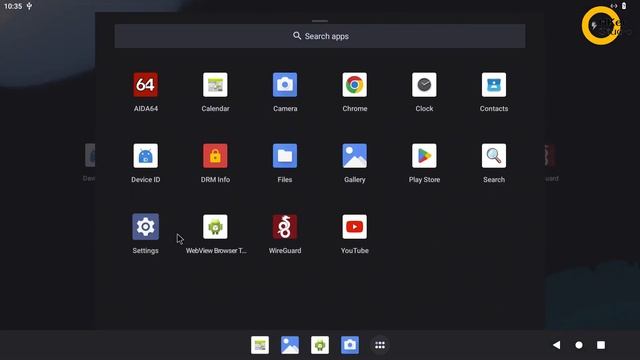Tap the Home navigation button

pos(579,345)
